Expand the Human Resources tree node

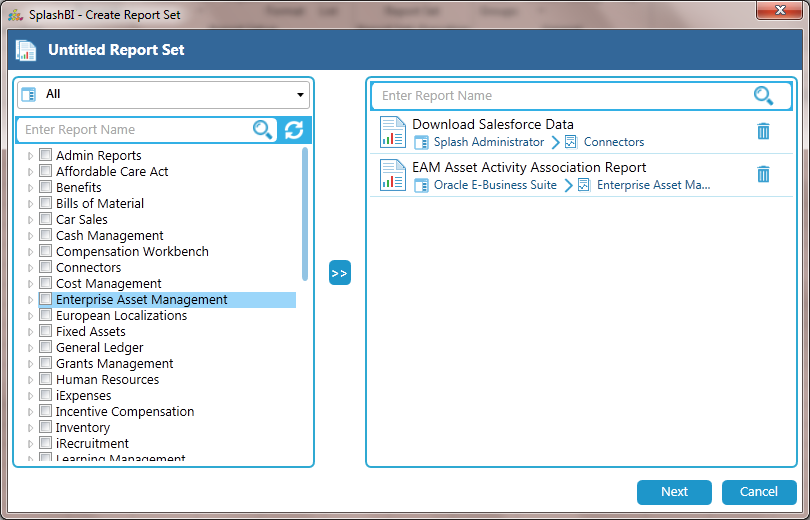pyautogui.click(x=31, y=380)
